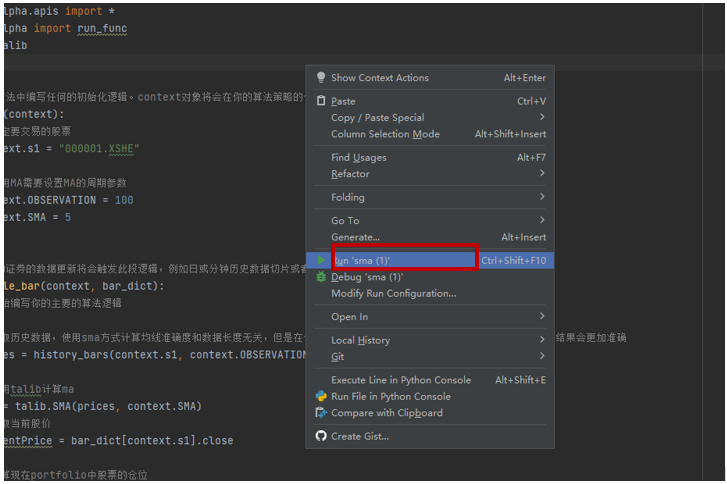Expand arrow beside Open In
This screenshot has height=484, width=727.
(x=542, y=316)
